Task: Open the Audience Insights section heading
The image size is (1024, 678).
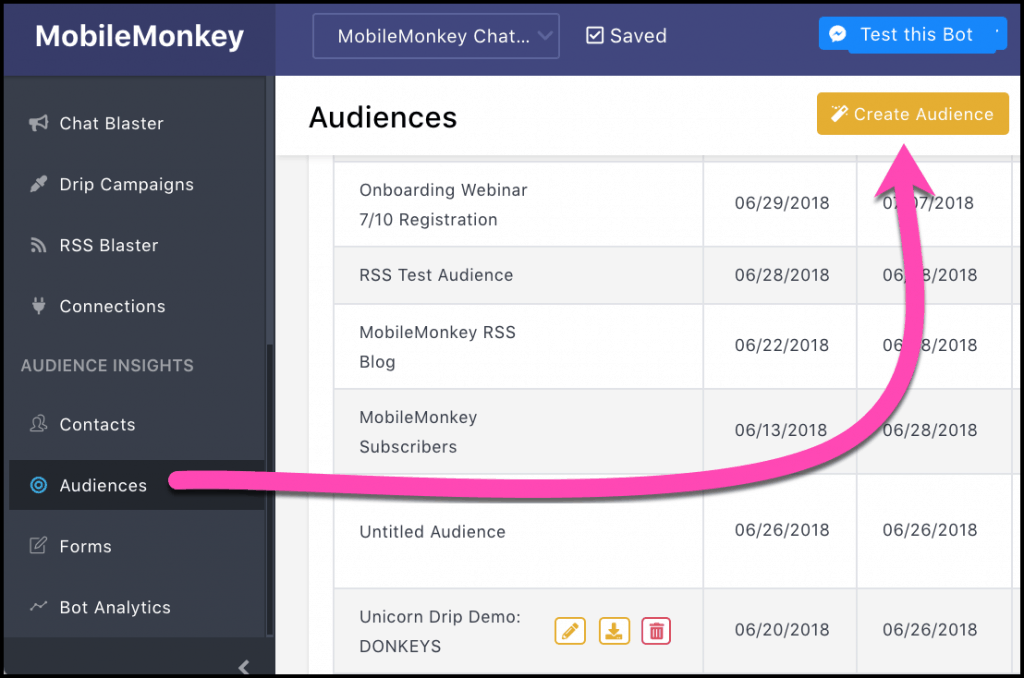Action: point(106,366)
